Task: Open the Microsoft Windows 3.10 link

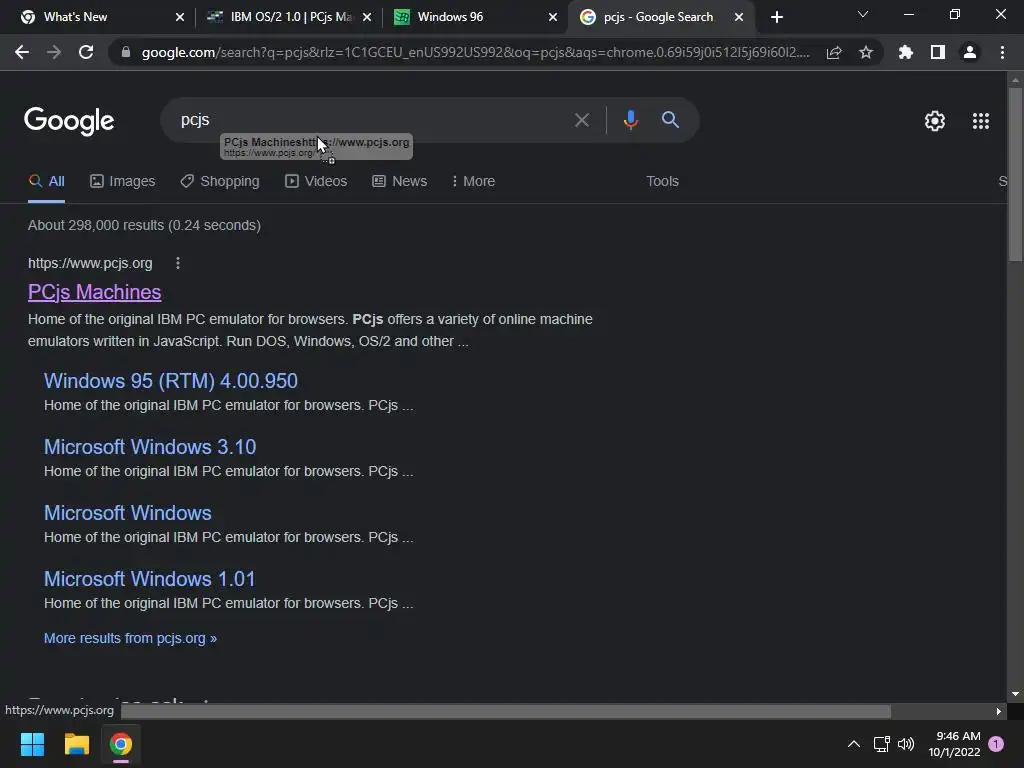Action: (150, 447)
